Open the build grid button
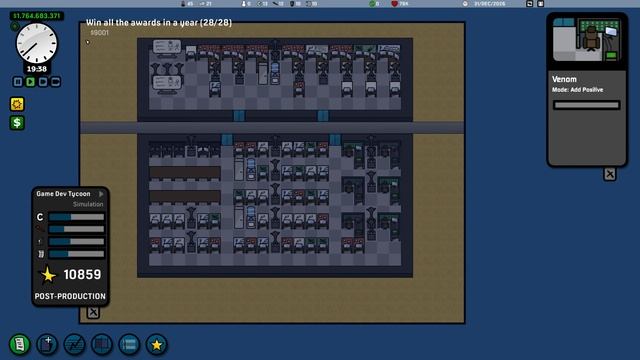 tap(102, 344)
